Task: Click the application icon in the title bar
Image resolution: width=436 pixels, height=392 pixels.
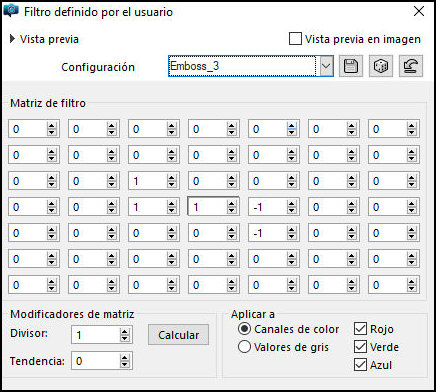Action: tap(11, 11)
